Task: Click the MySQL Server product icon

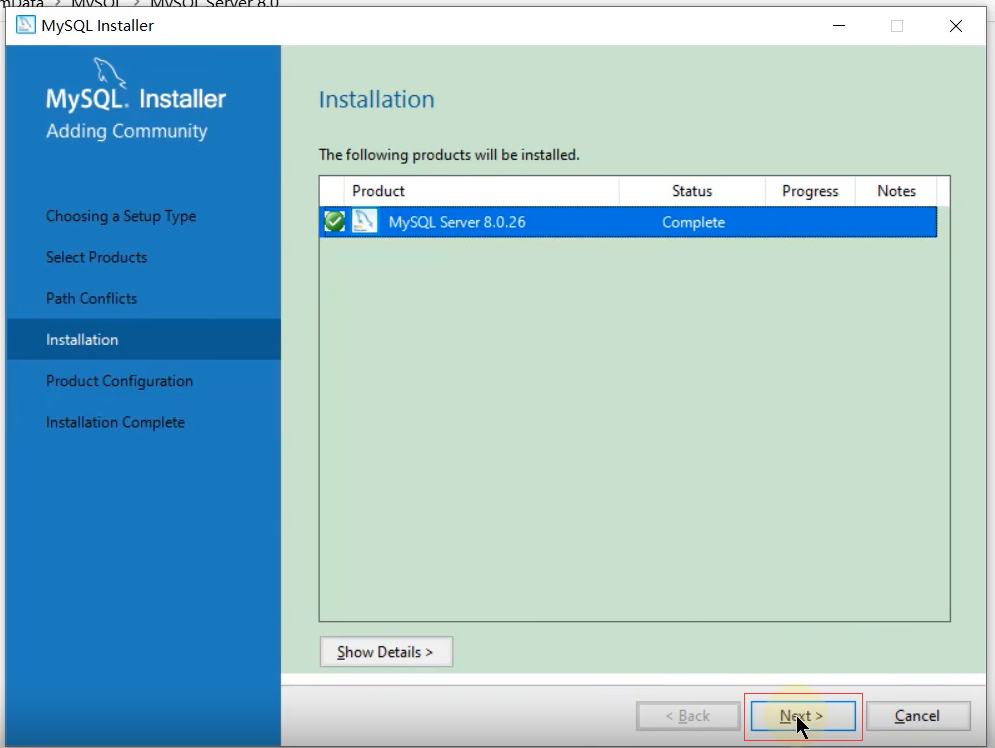Action: 365,222
